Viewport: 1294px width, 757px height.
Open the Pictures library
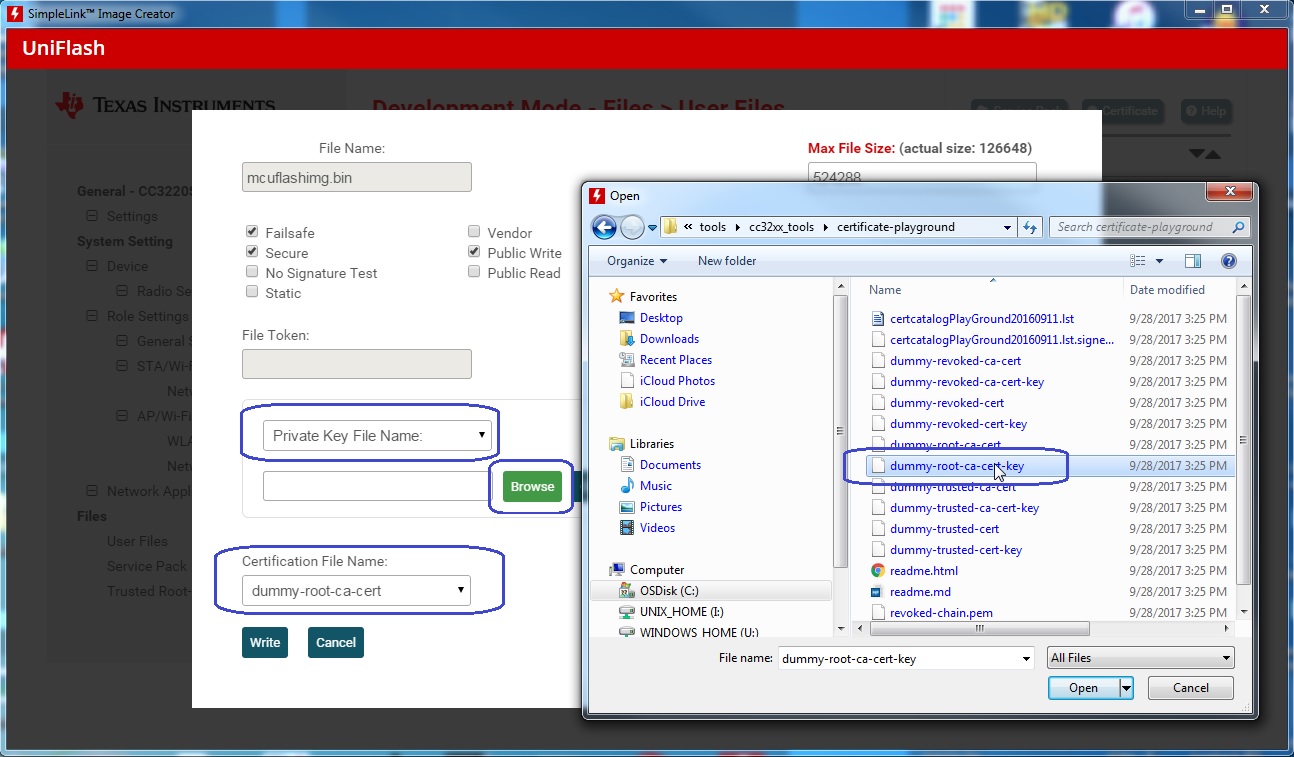[661, 507]
